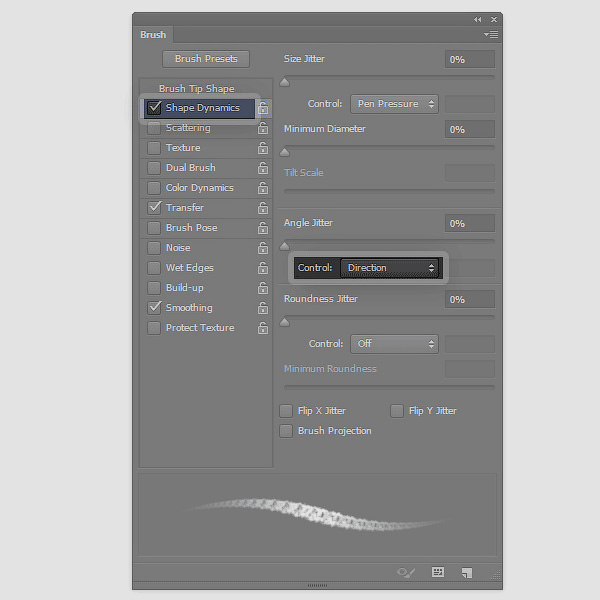Select the Scattering label in the list
This screenshot has width=600, height=600.
pyautogui.click(x=188, y=128)
